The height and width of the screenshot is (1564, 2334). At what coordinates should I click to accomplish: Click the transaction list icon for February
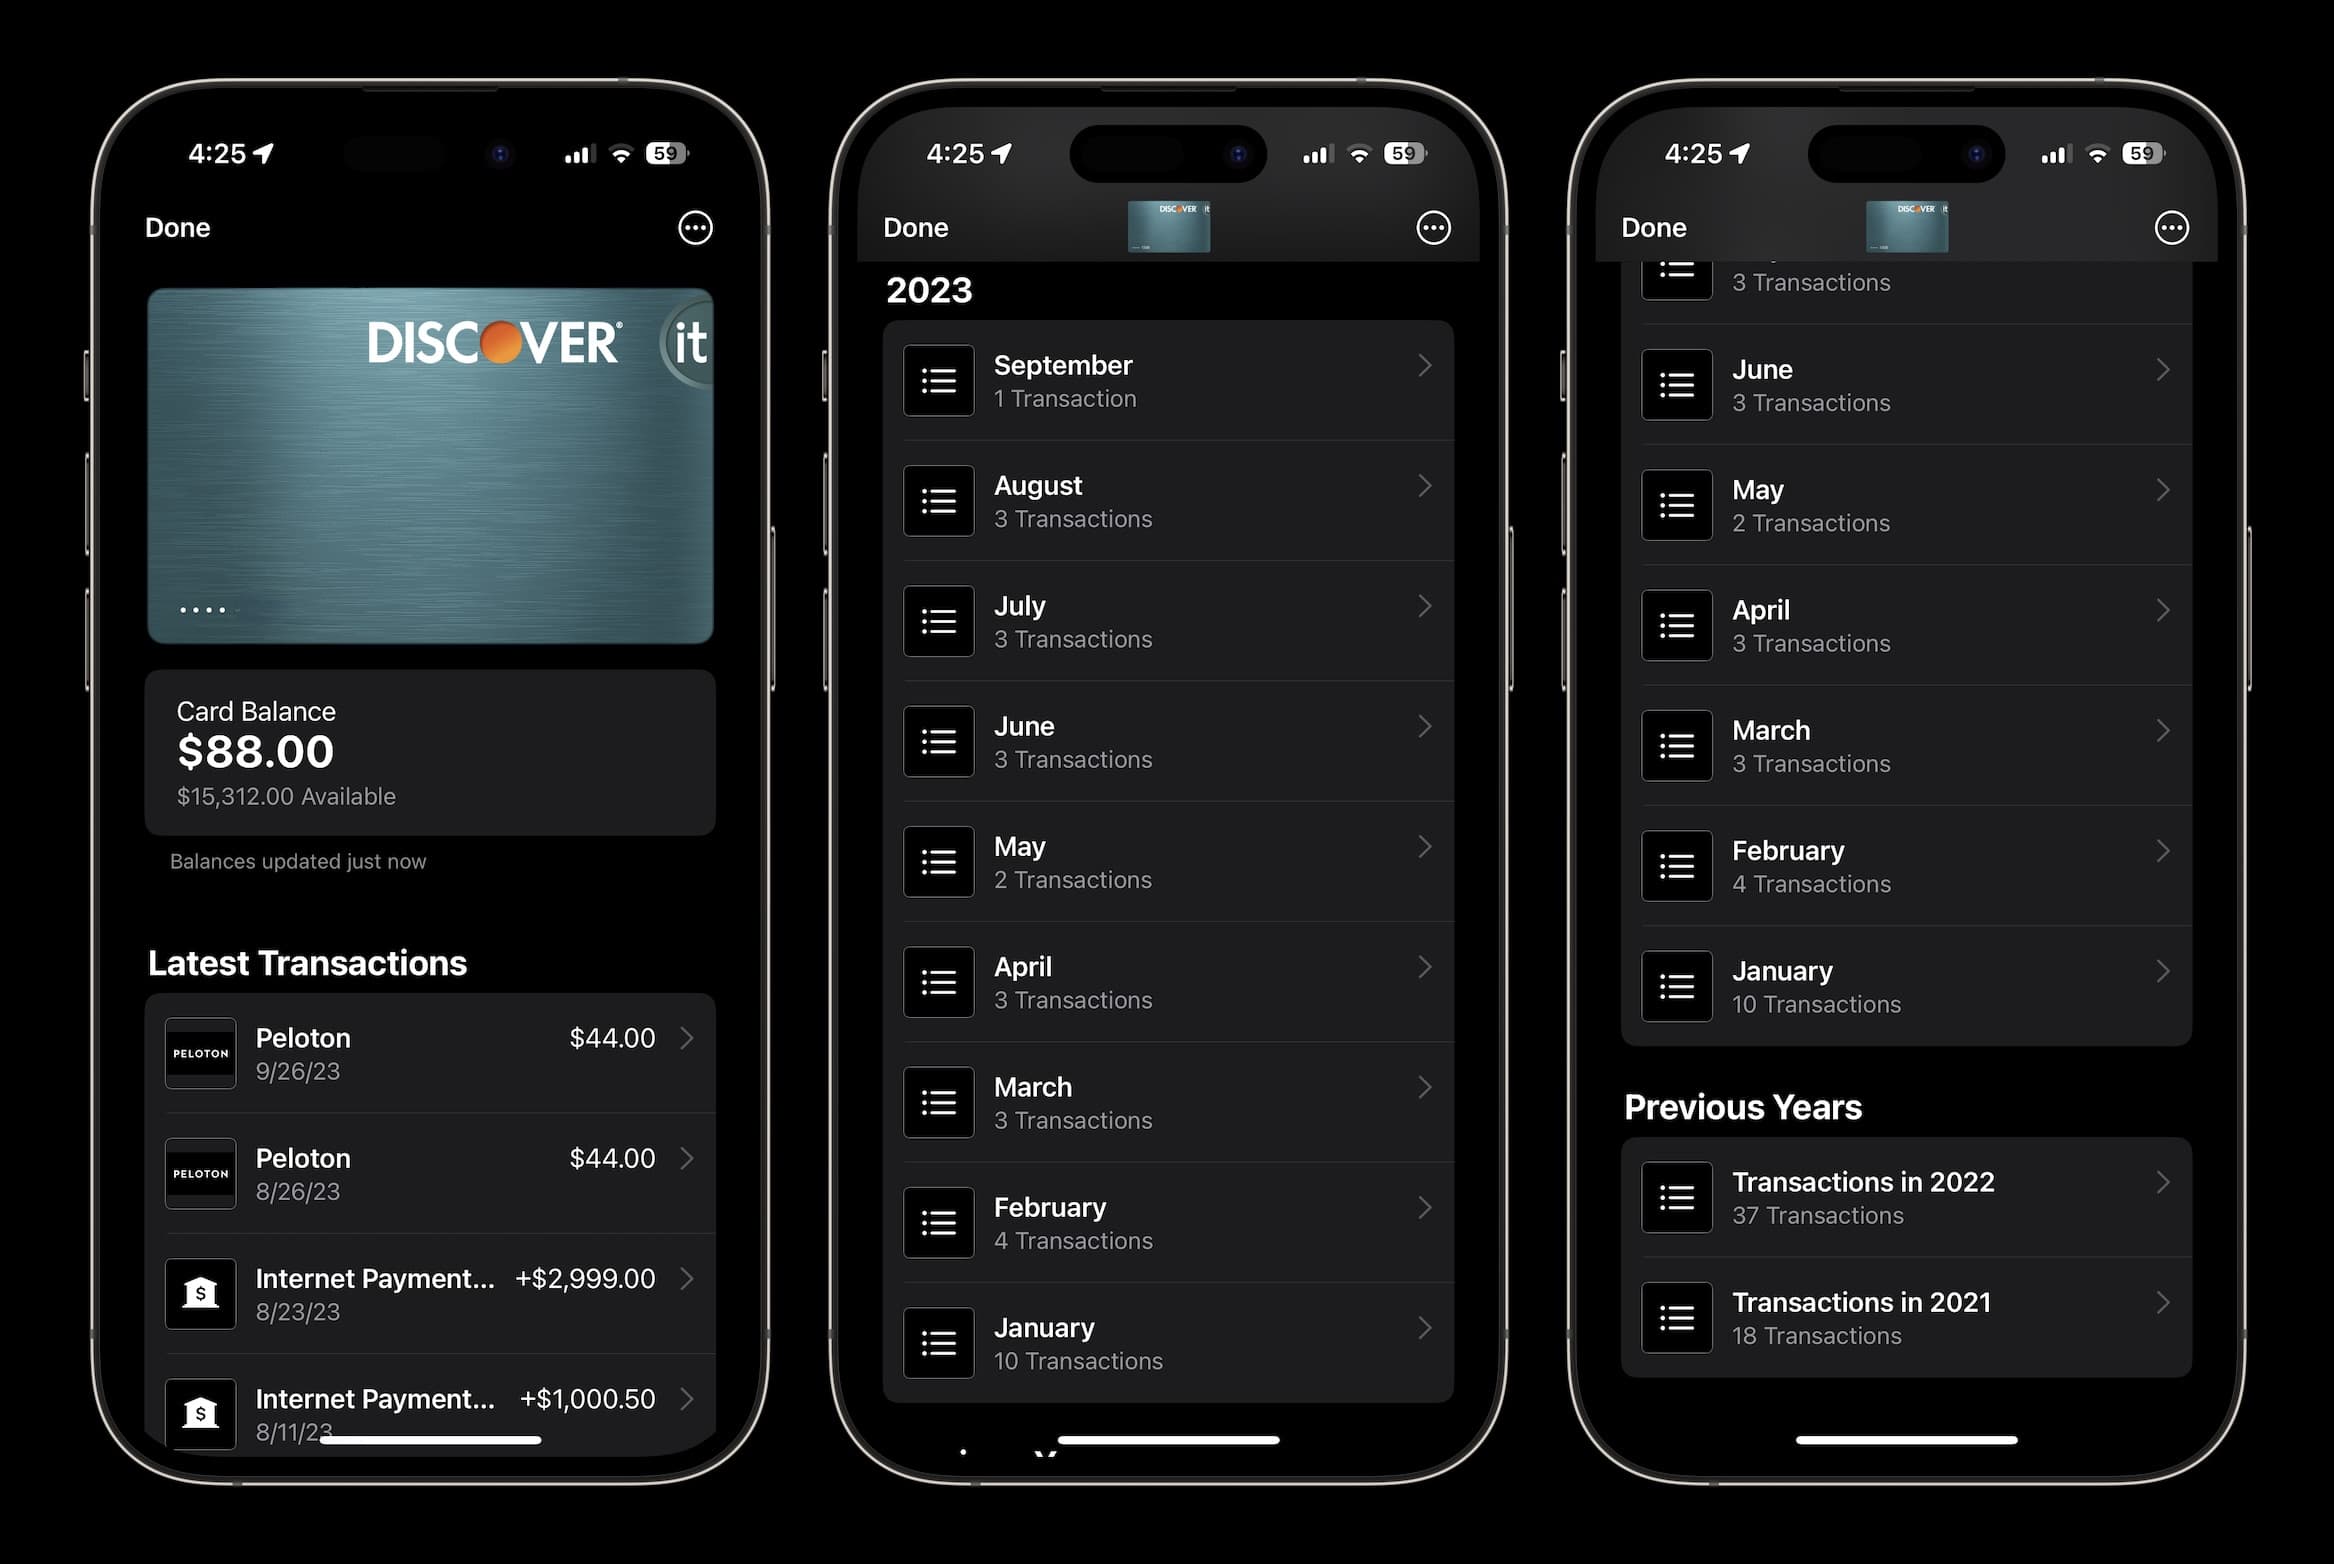937,1222
